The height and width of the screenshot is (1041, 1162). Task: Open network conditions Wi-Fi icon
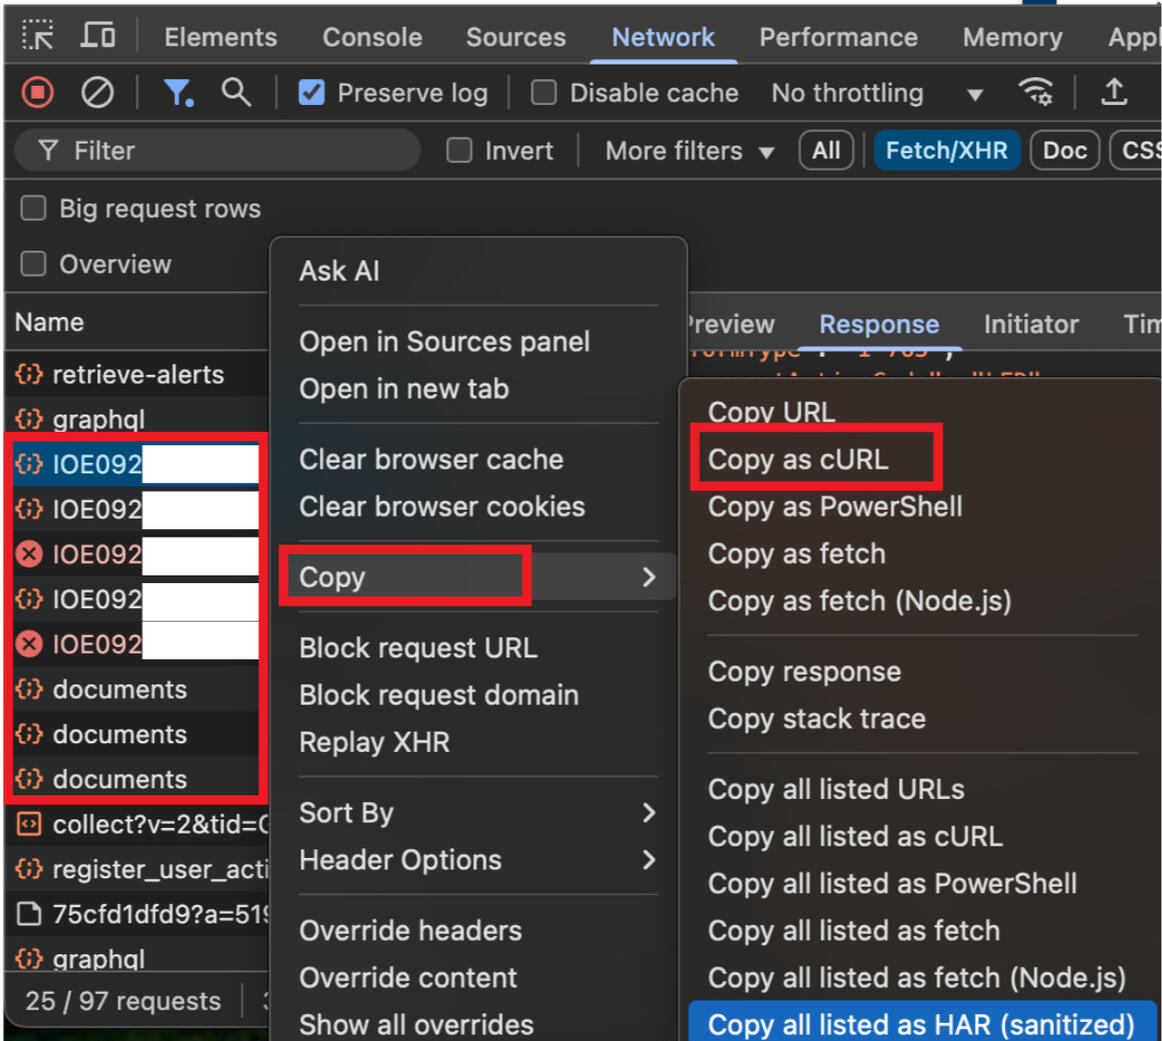tap(1035, 93)
